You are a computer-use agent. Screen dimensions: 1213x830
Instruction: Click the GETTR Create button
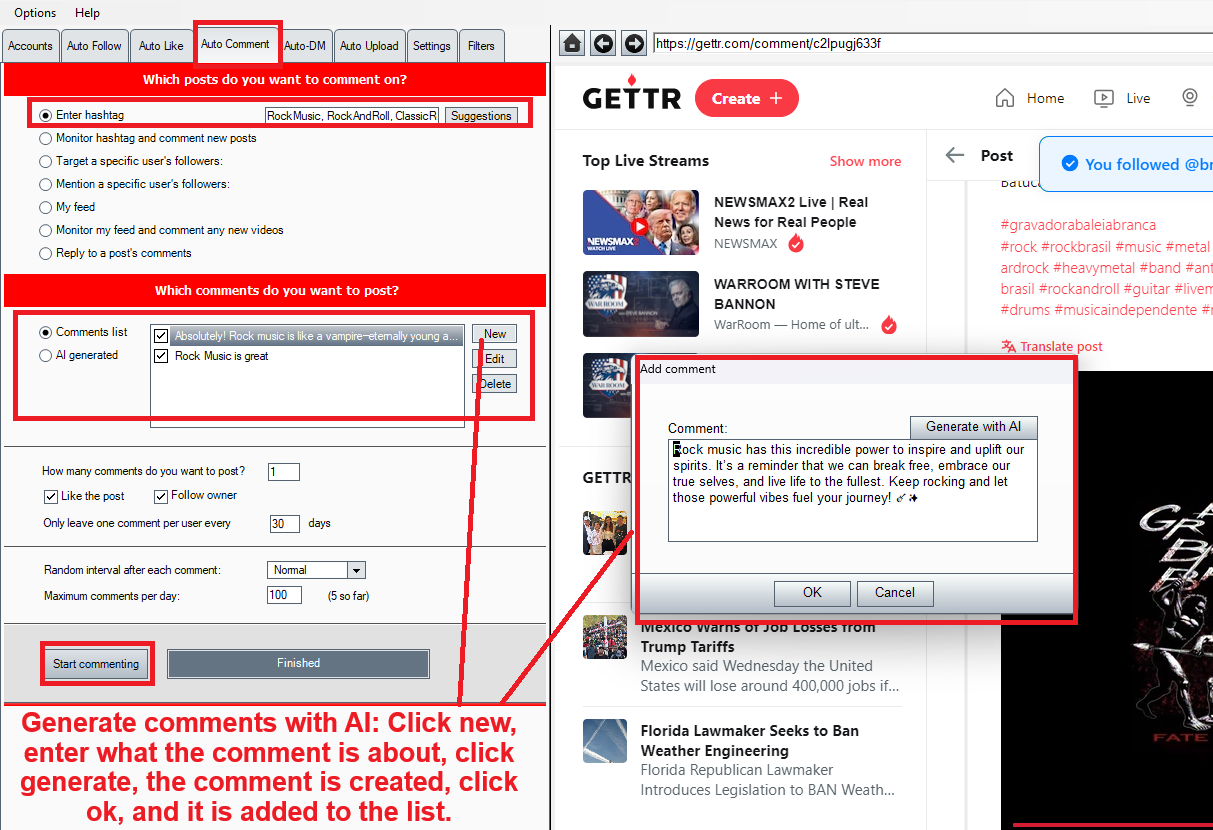point(747,98)
